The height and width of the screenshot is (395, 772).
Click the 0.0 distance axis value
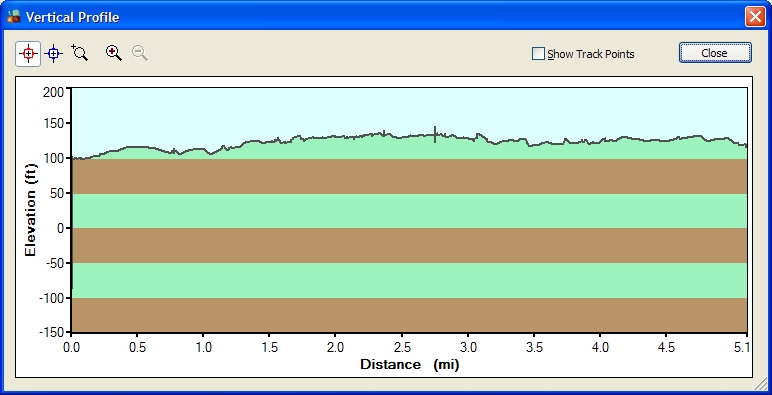(x=71, y=348)
